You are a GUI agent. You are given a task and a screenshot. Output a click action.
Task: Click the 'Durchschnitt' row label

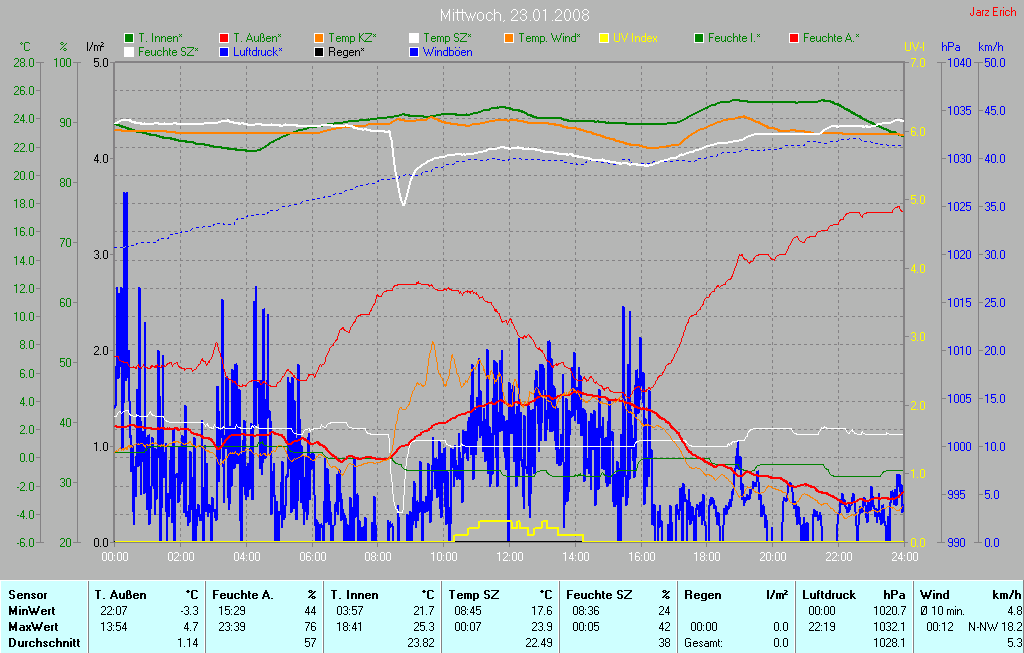44,643
